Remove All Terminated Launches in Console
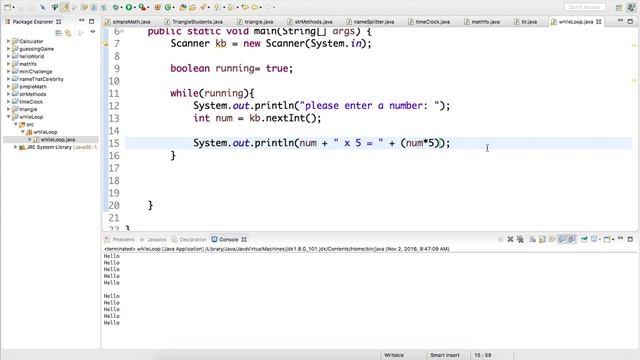Viewport: 640px width, 360px height. [520, 239]
